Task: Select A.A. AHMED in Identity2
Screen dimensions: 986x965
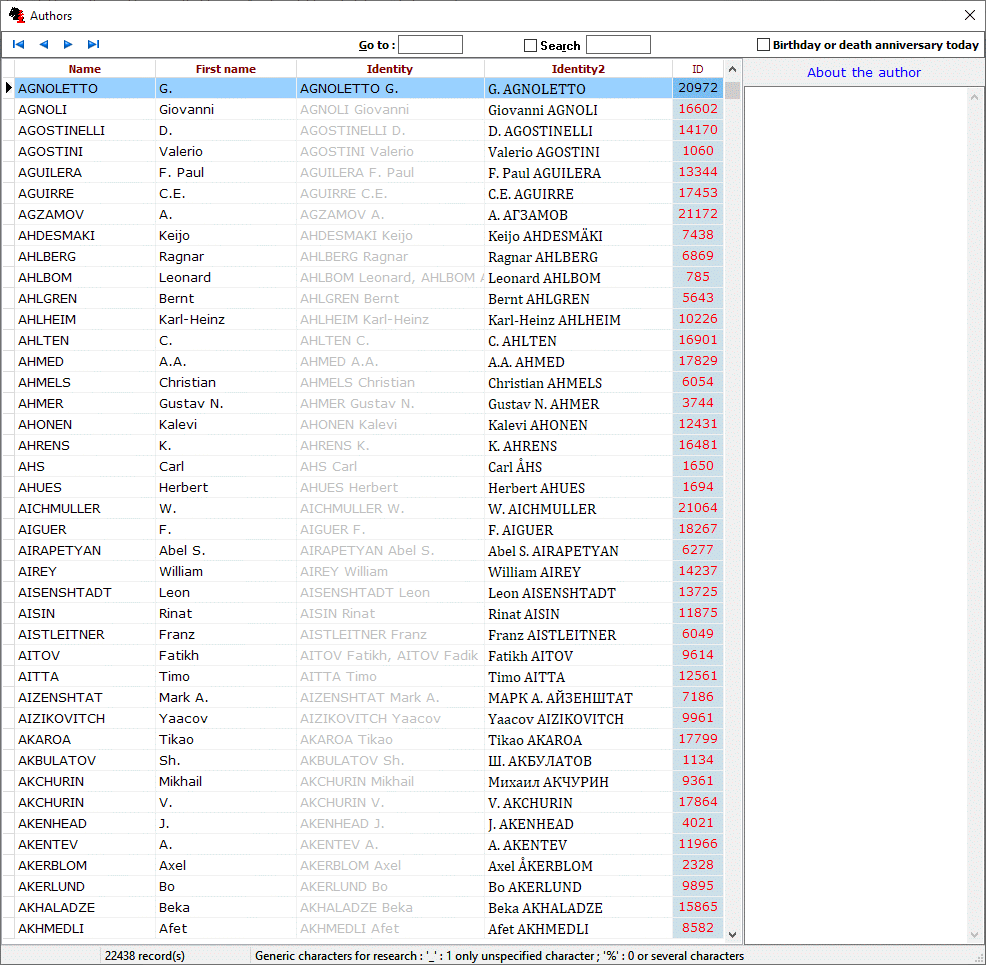Action: (x=578, y=361)
